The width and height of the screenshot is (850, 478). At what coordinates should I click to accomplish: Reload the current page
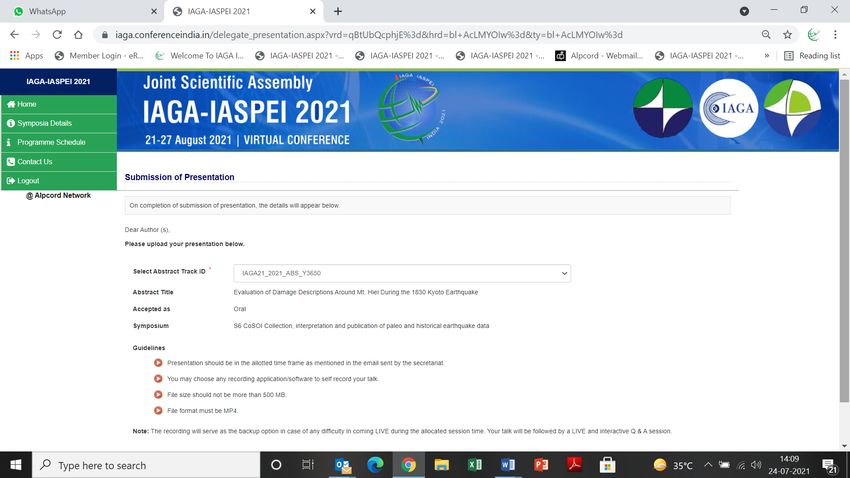click(x=57, y=35)
